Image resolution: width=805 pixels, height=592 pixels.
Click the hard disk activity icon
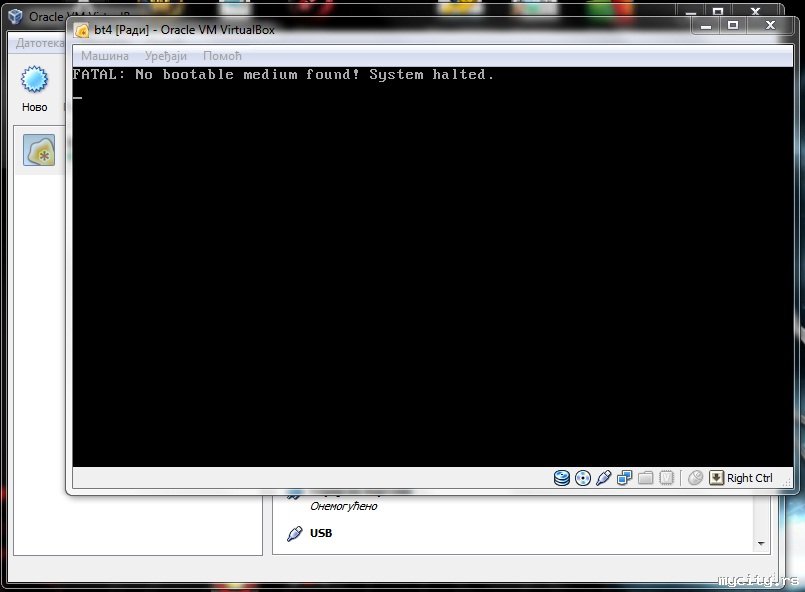click(x=562, y=478)
